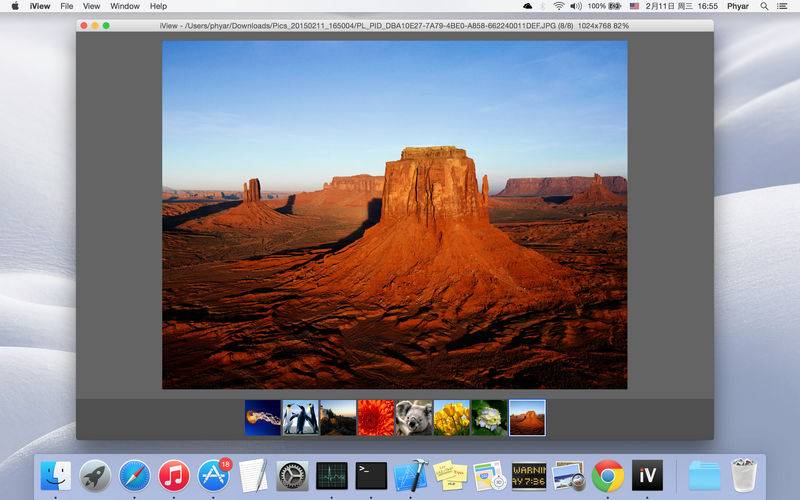Minimize iView with the yellow button
Image resolution: width=800 pixels, height=500 pixels.
click(95, 26)
